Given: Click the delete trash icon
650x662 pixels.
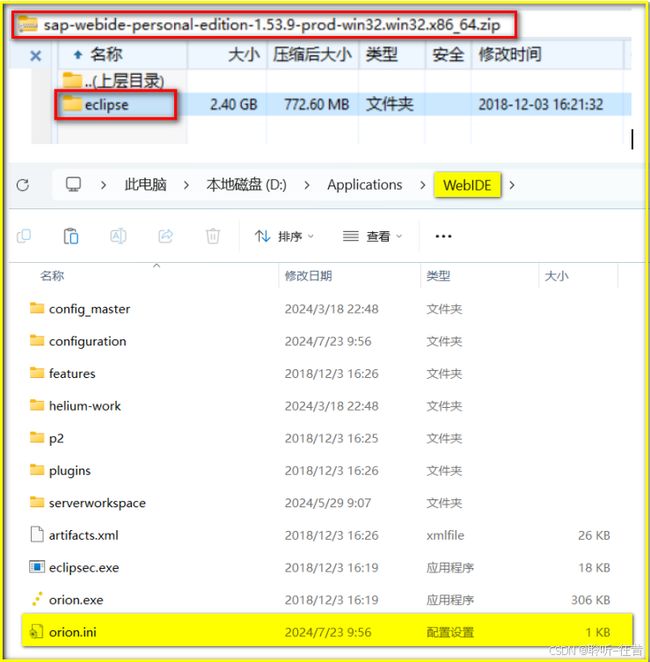Looking at the screenshot, I should coord(213,236).
